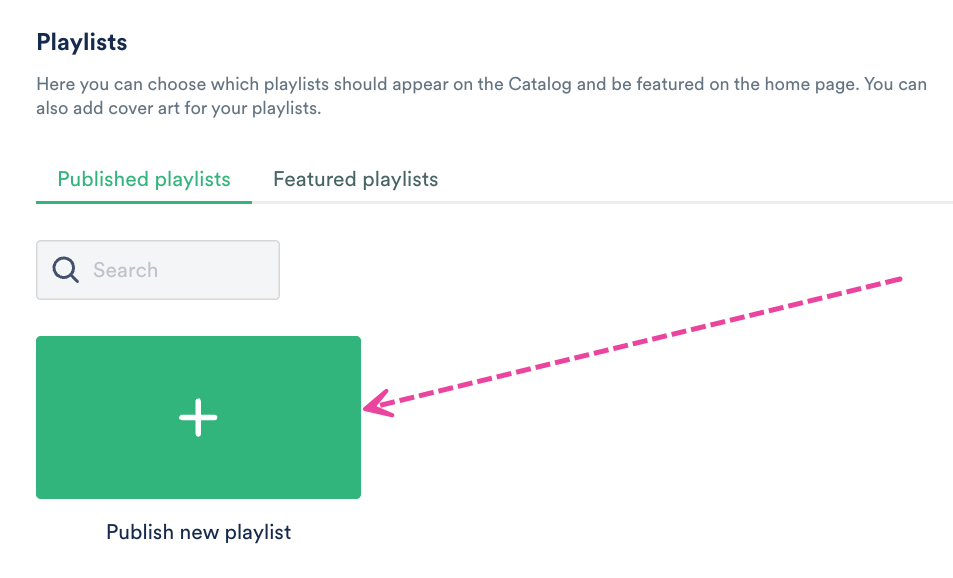Screen dimensions: 953x578
Task: Click the Search placeholder text
Action: pos(126,270)
